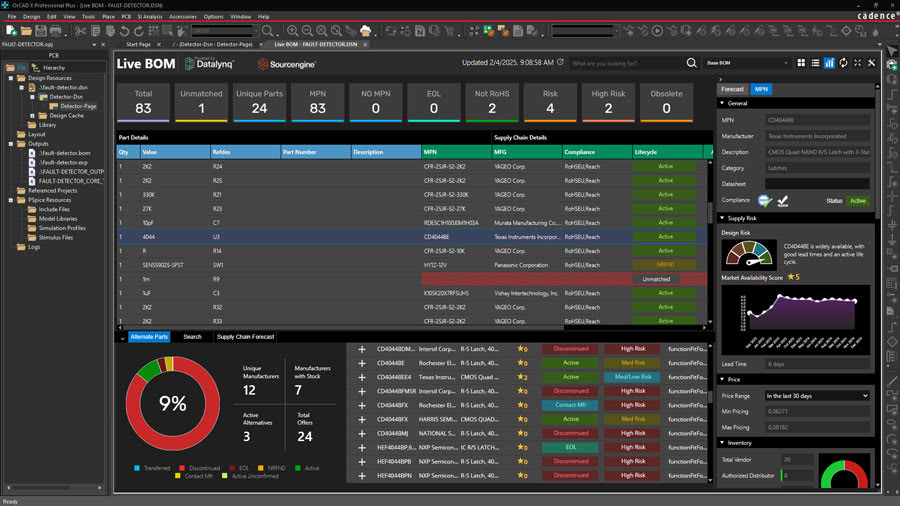Open the File menu
The width and height of the screenshot is (900, 506).
11,17
